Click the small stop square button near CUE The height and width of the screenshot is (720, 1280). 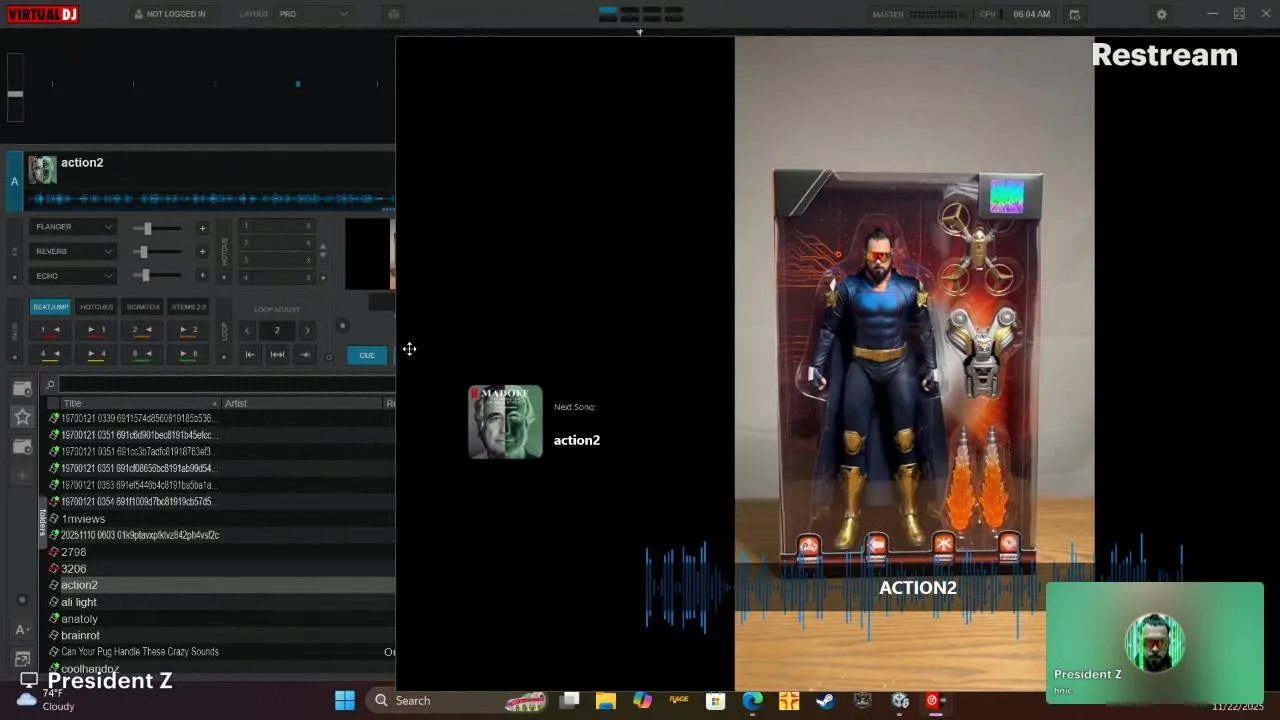coord(342,325)
